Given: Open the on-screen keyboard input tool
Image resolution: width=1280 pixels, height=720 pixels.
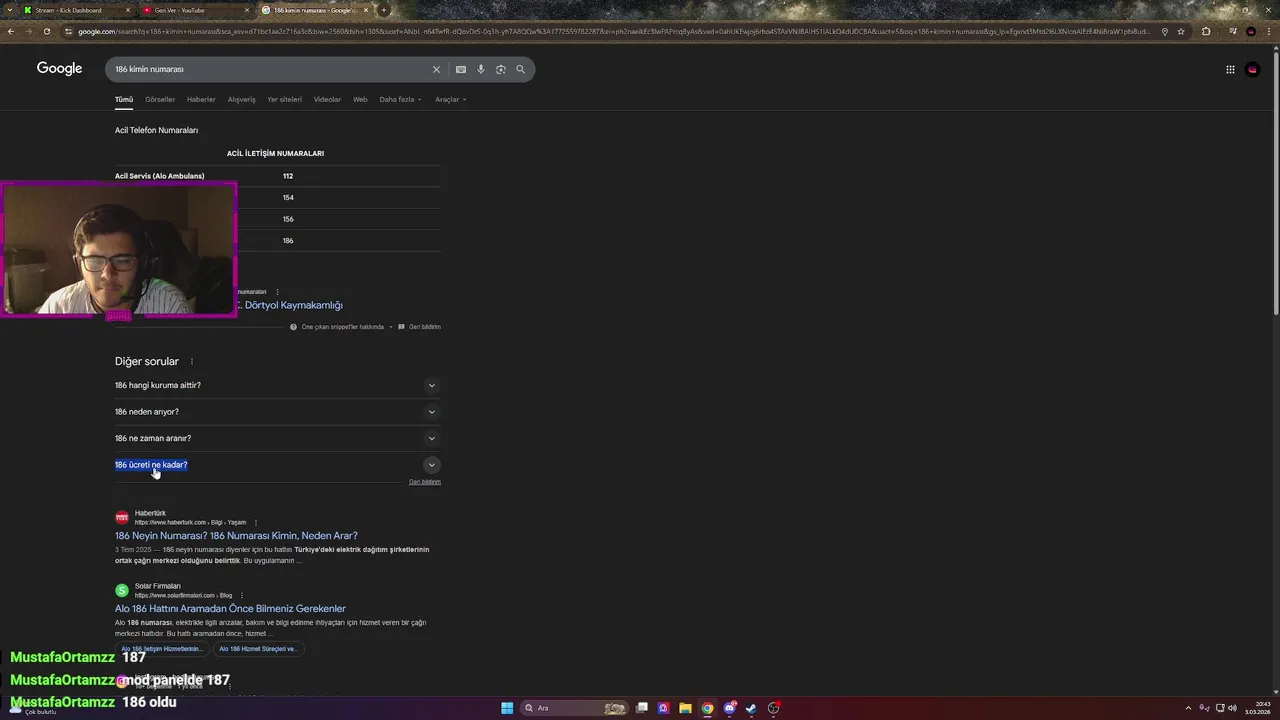Looking at the screenshot, I should click(461, 69).
